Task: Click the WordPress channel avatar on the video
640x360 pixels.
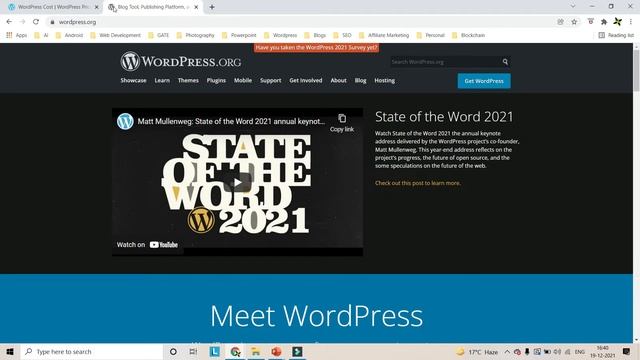Action: point(125,121)
